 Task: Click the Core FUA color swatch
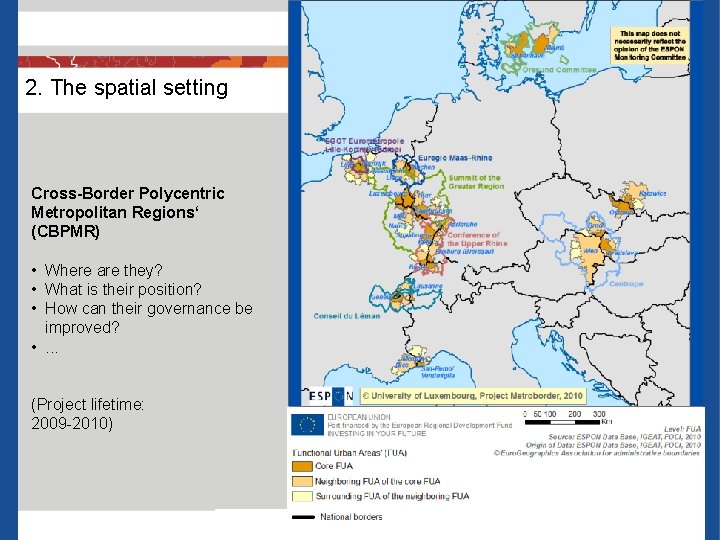click(302, 466)
